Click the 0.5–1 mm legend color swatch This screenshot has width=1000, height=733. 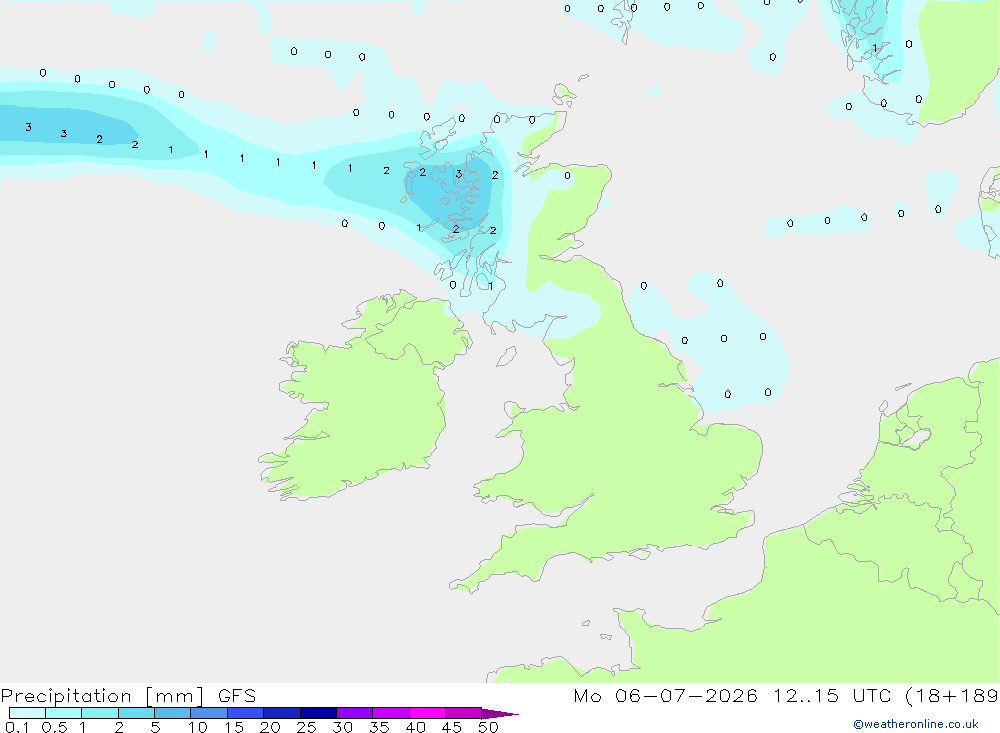pos(63,713)
